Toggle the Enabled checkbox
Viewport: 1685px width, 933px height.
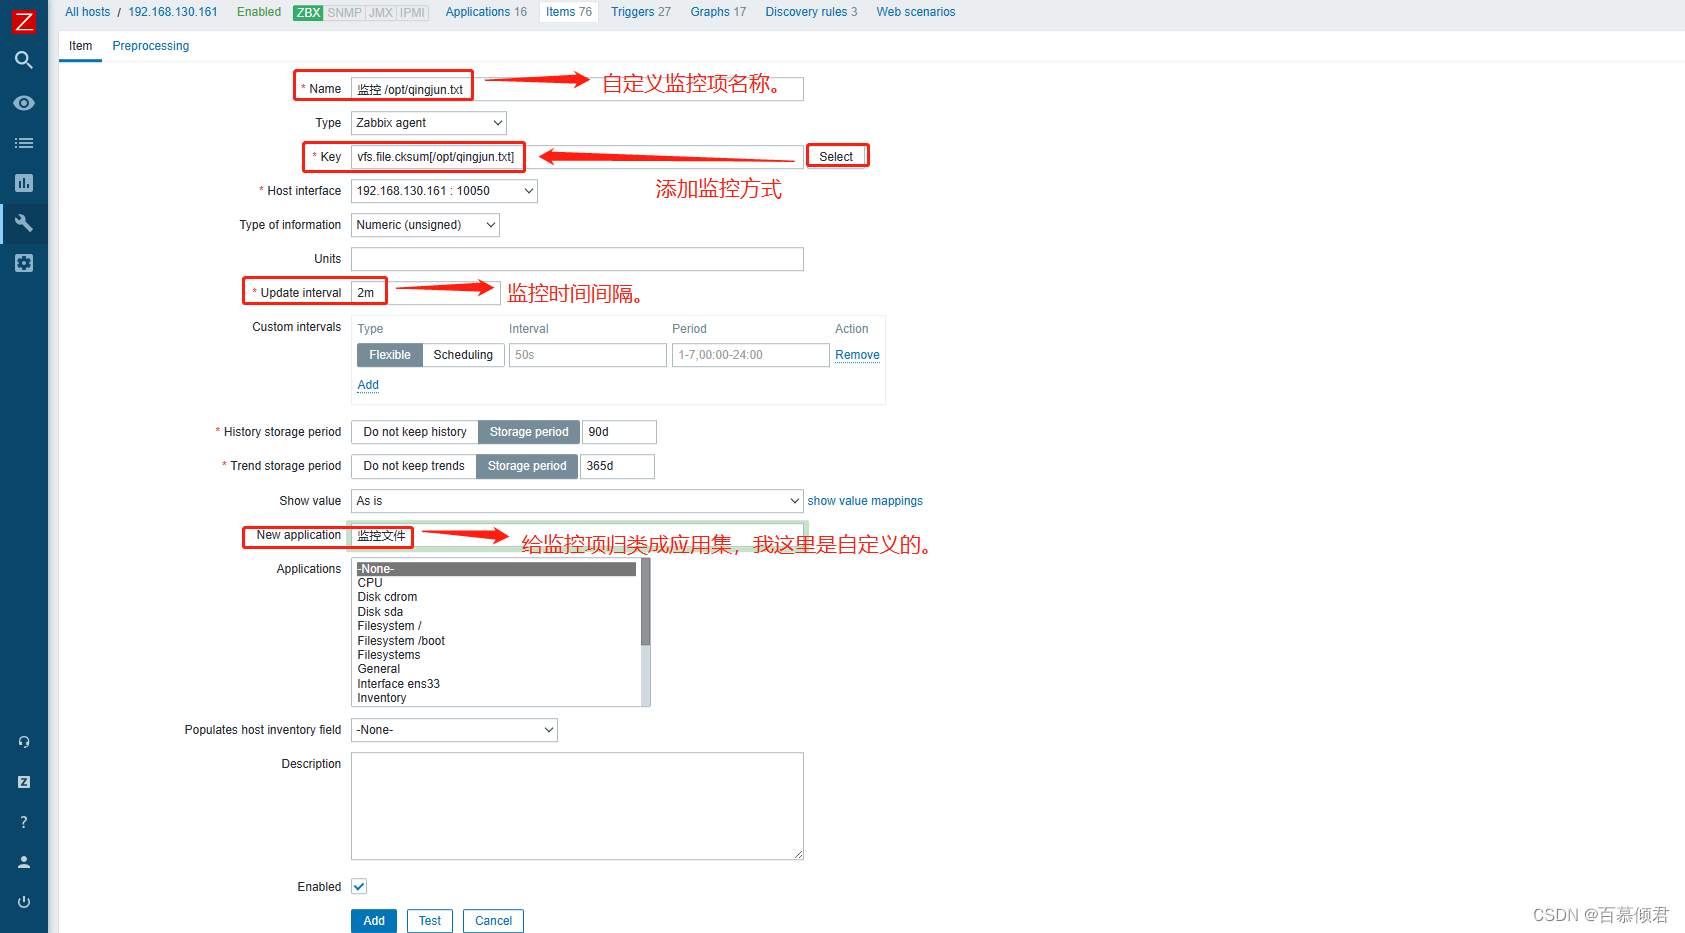(x=359, y=886)
